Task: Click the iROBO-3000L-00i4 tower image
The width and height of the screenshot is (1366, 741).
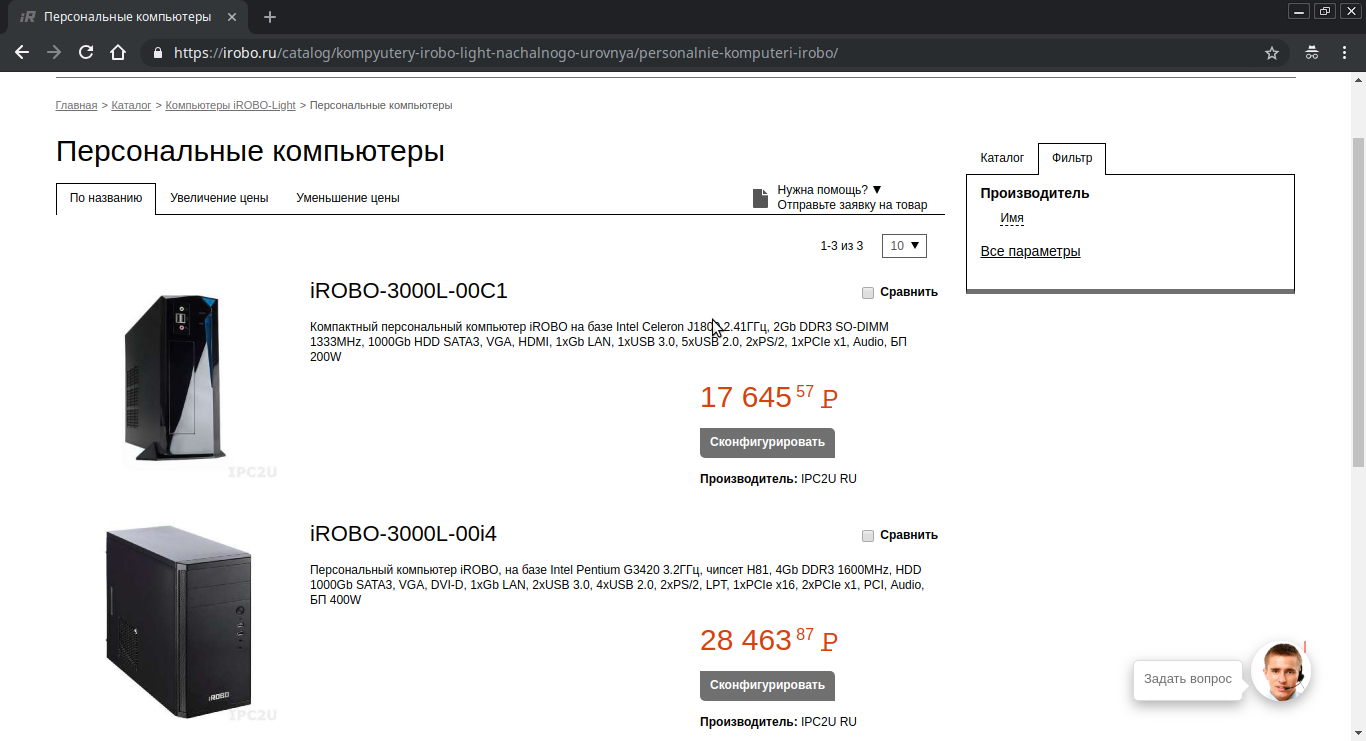Action: click(x=178, y=621)
